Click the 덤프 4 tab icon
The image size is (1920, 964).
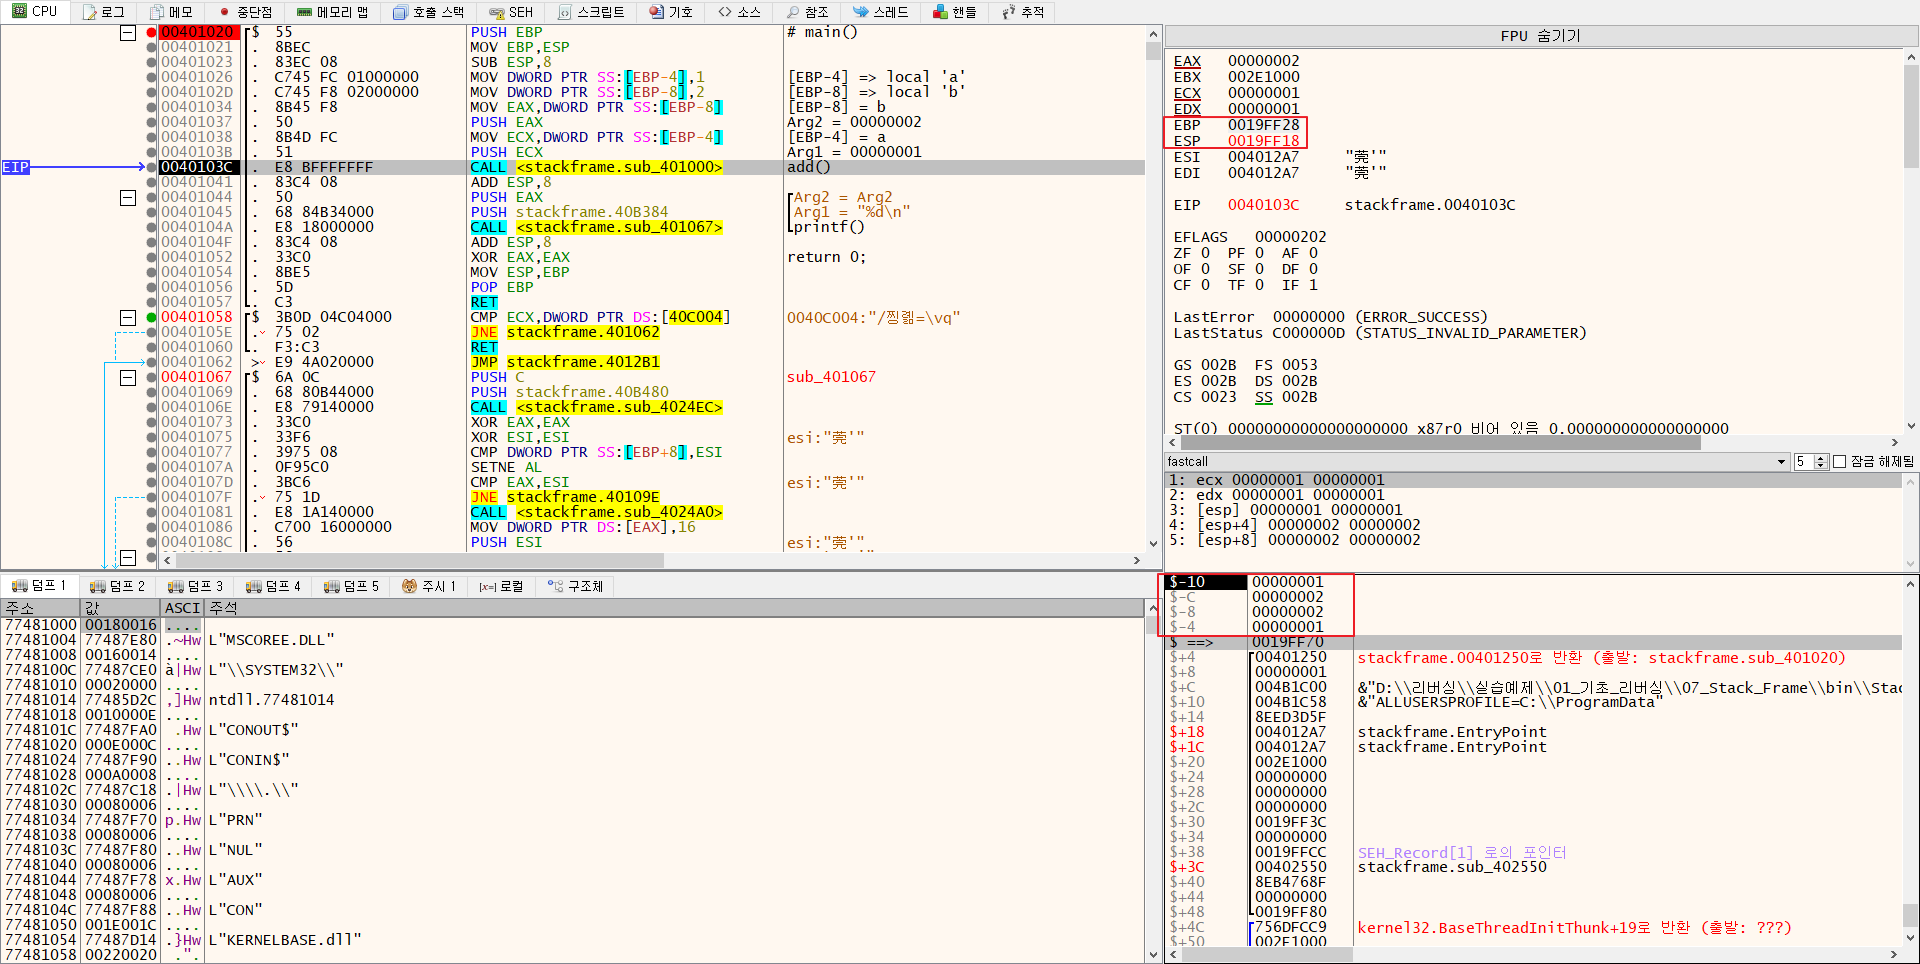click(x=253, y=586)
